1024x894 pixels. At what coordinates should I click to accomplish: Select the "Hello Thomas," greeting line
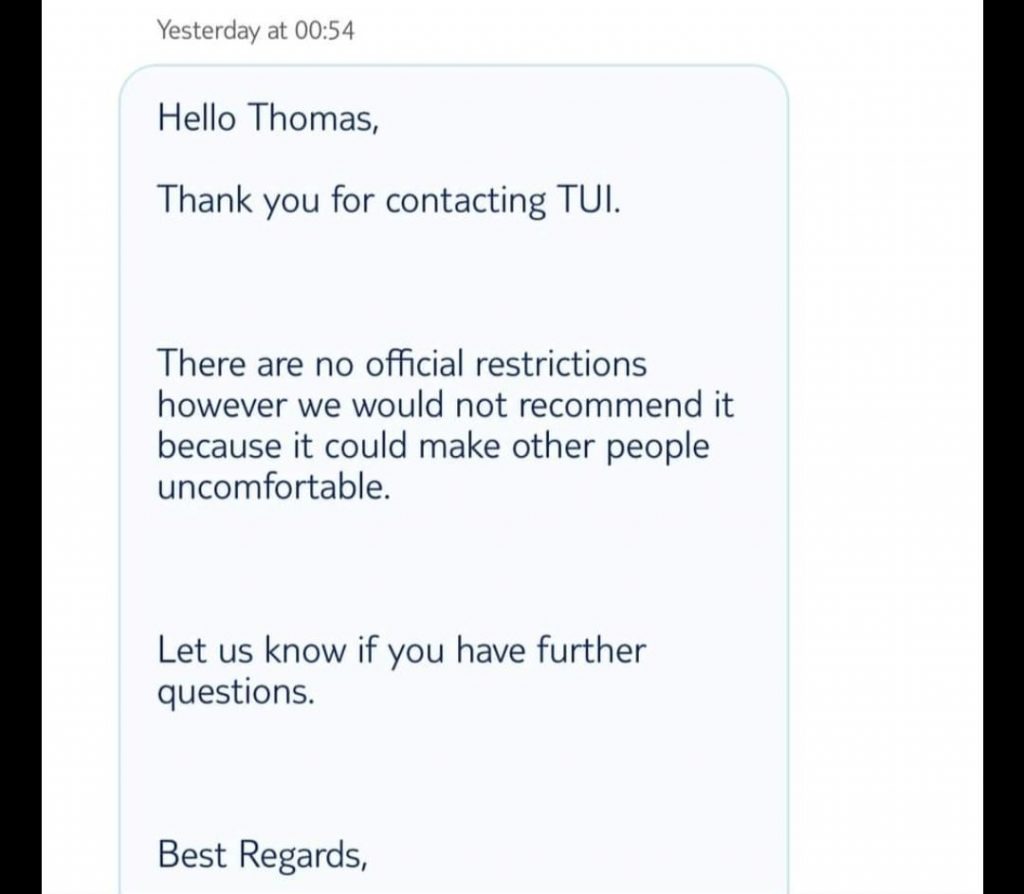268,118
